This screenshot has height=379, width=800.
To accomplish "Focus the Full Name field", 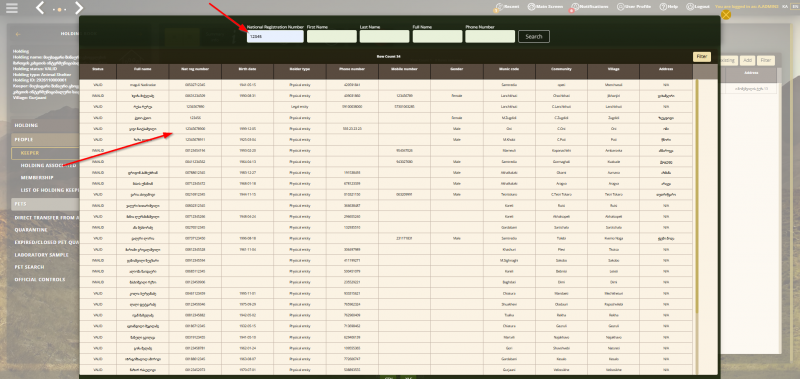I will pyautogui.click(x=437, y=36).
